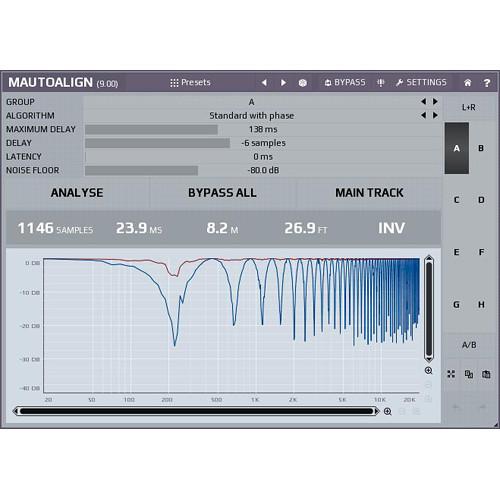The height and width of the screenshot is (500, 500).
Task: Click the '8.2 M' distance readout
Action: click(x=222, y=228)
